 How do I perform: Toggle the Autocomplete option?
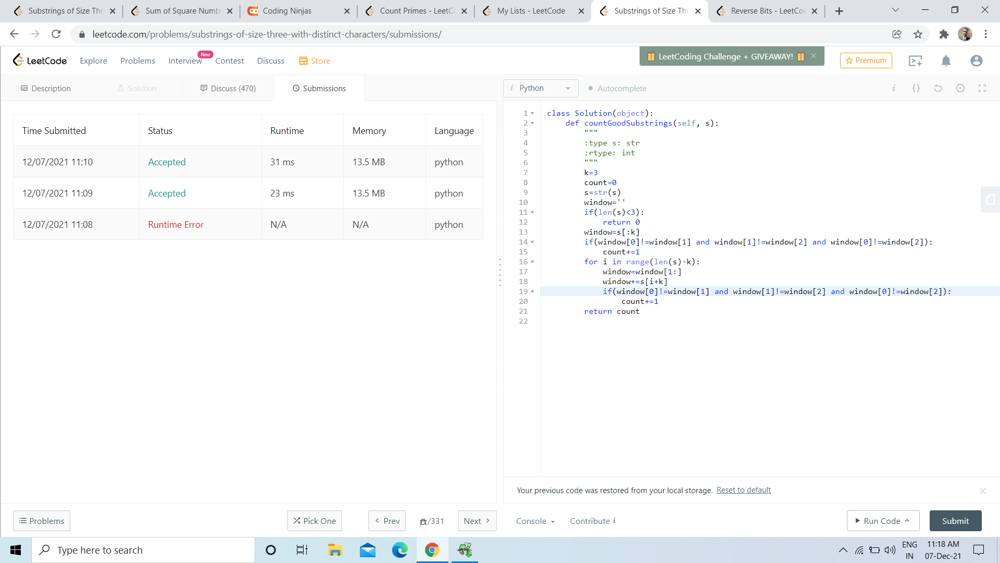[617, 88]
